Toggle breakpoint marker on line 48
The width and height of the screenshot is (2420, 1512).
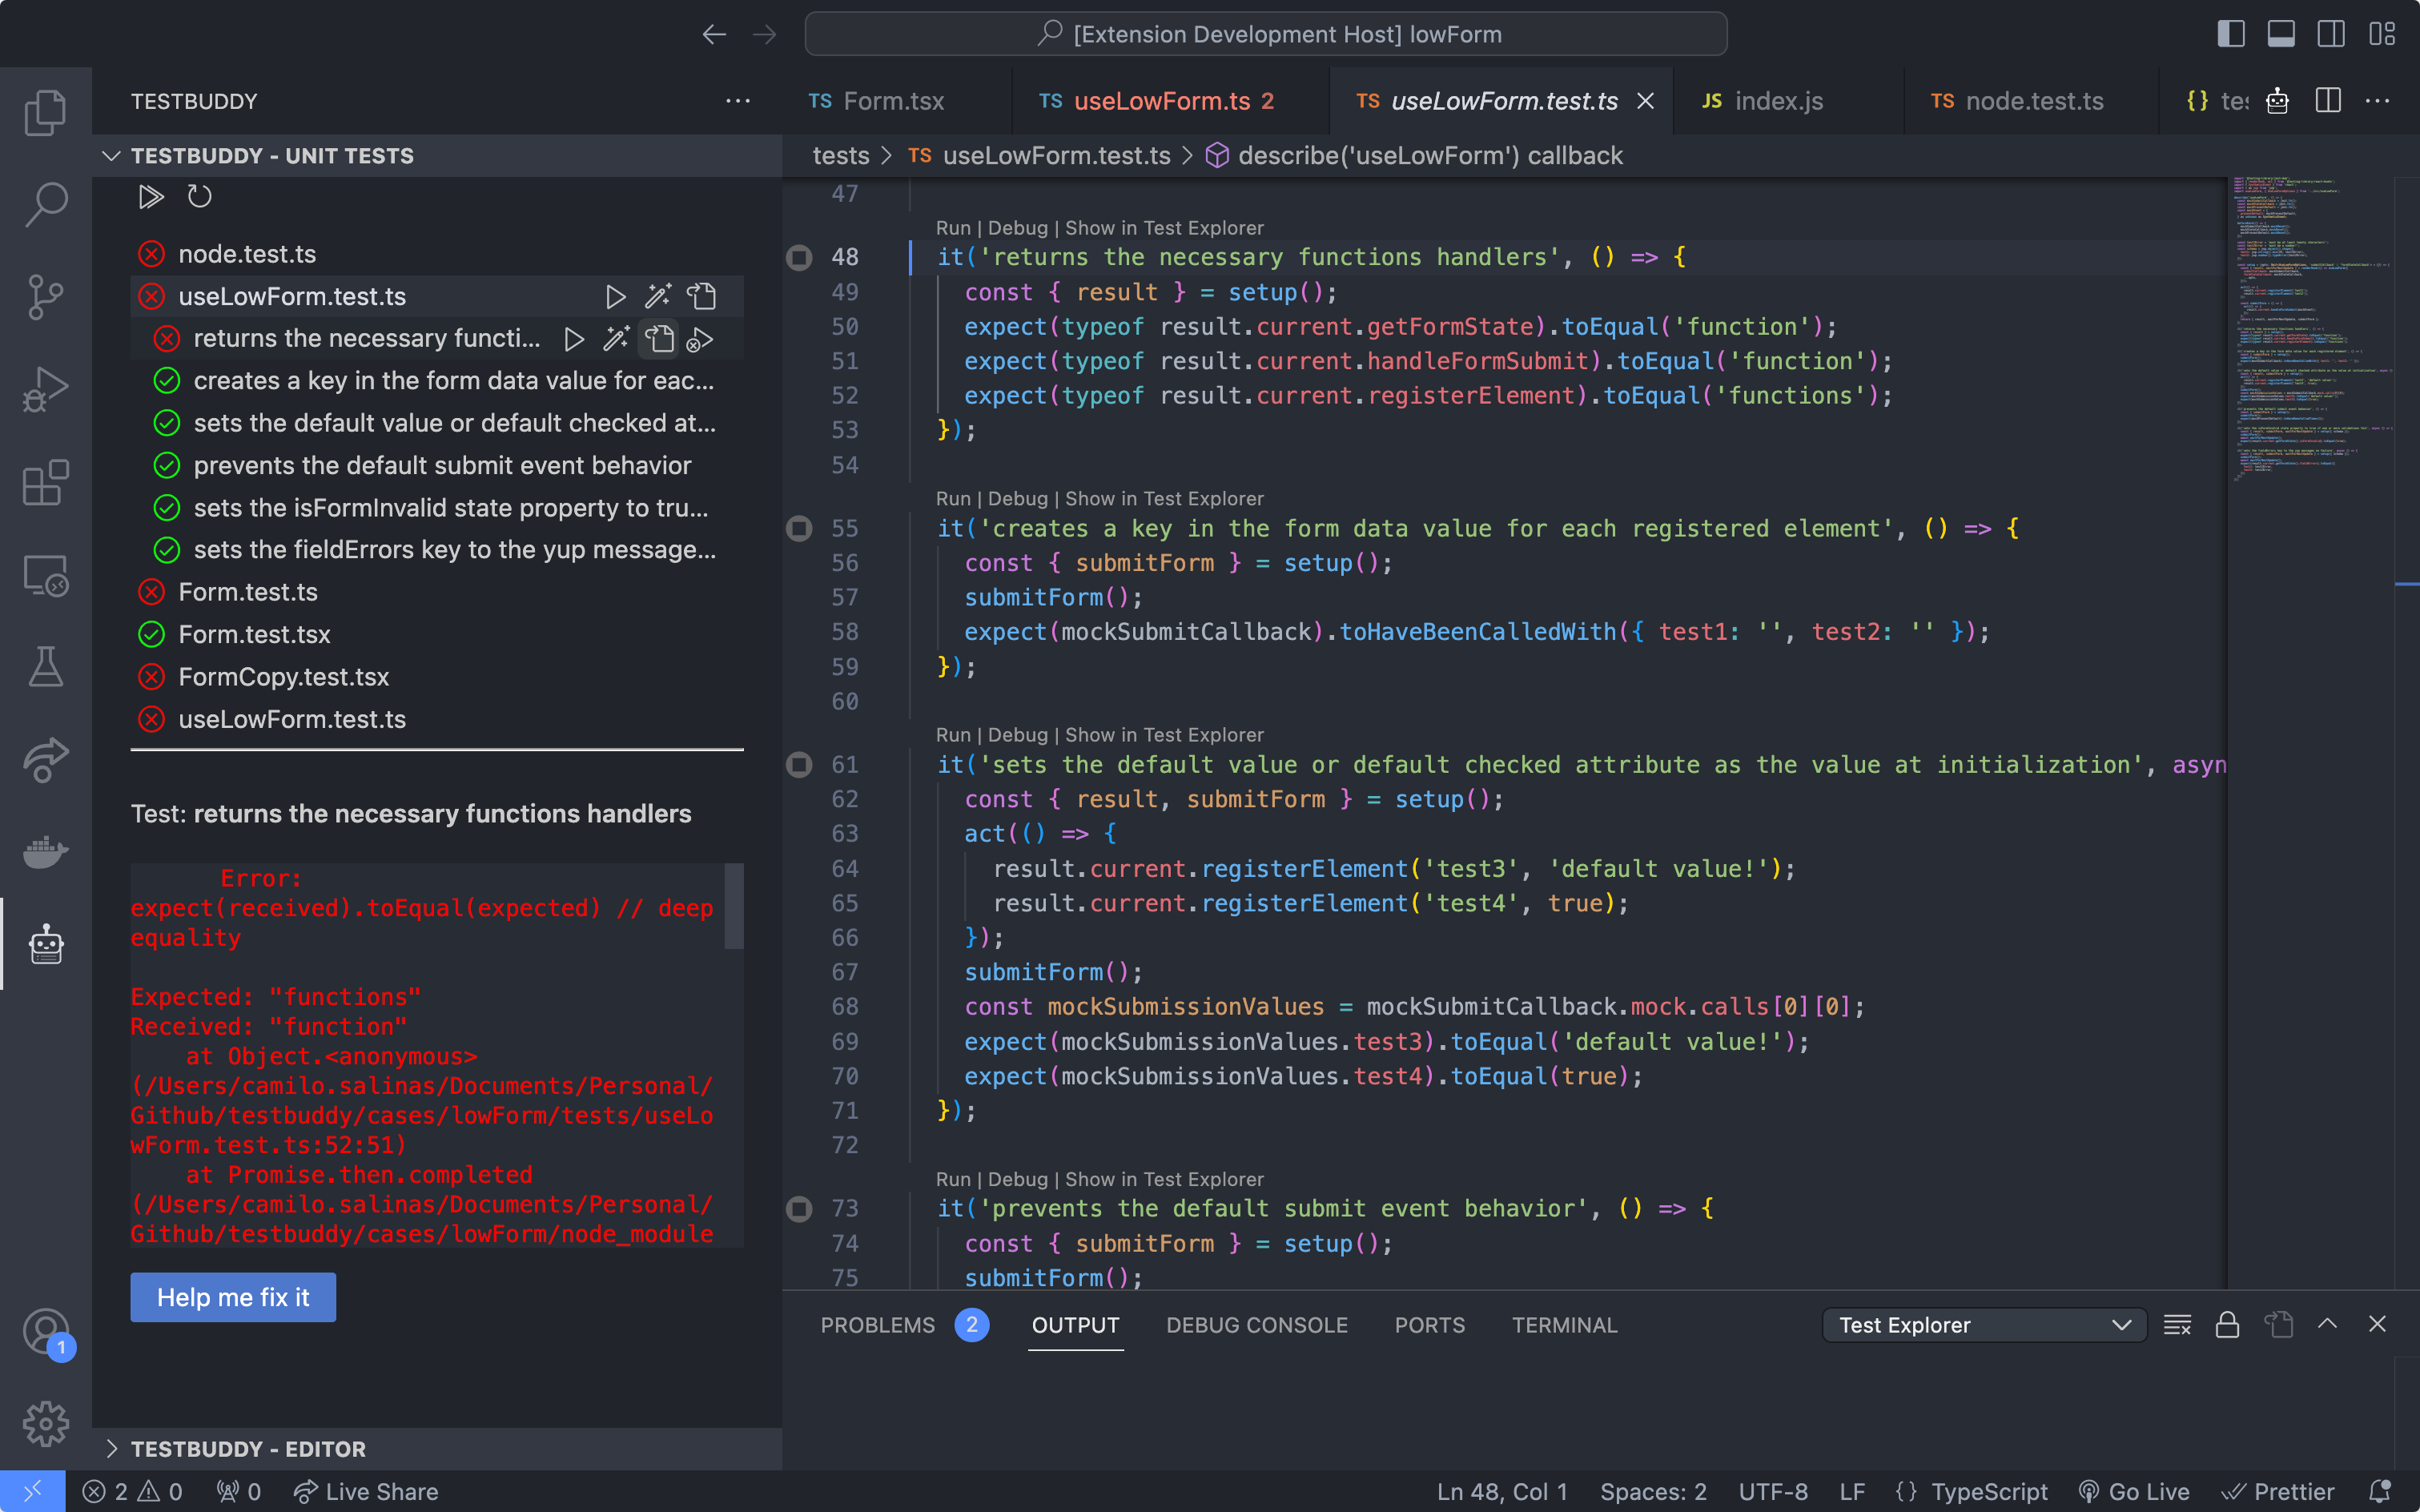coord(799,257)
